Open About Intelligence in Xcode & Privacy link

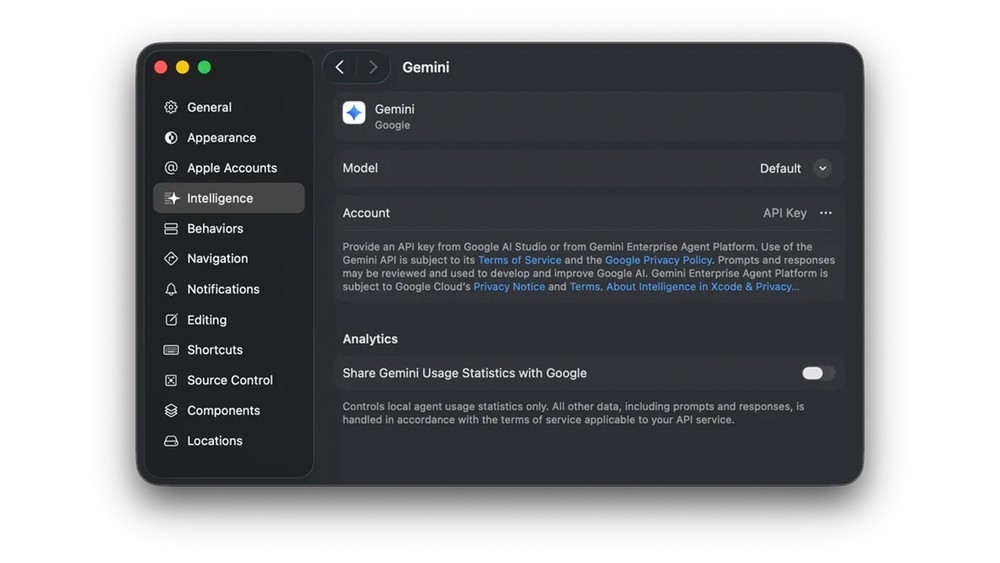tap(703, 286)
